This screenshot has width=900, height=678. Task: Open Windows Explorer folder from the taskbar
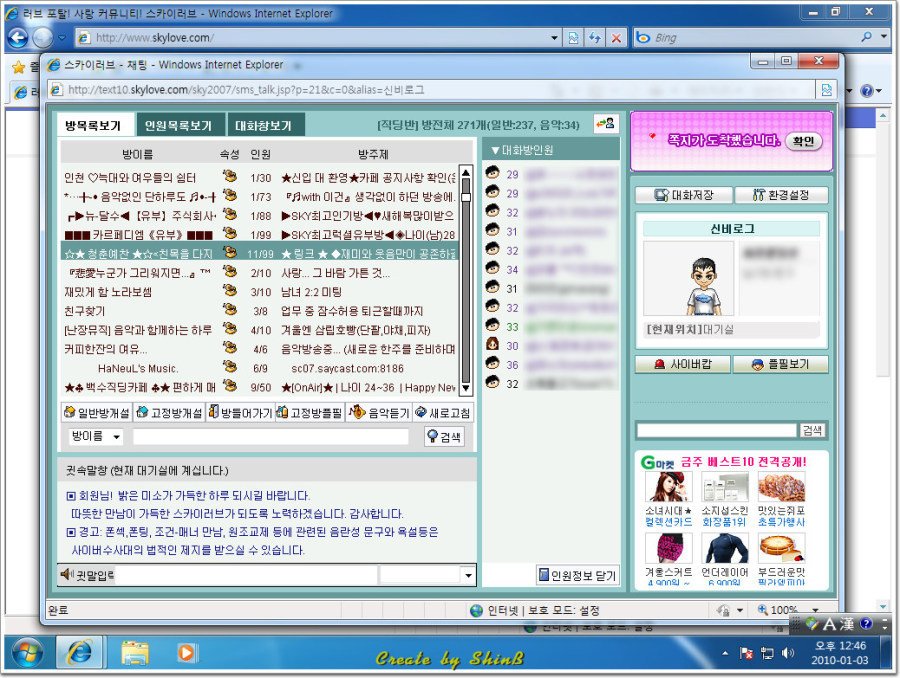[x=135, y=653]
